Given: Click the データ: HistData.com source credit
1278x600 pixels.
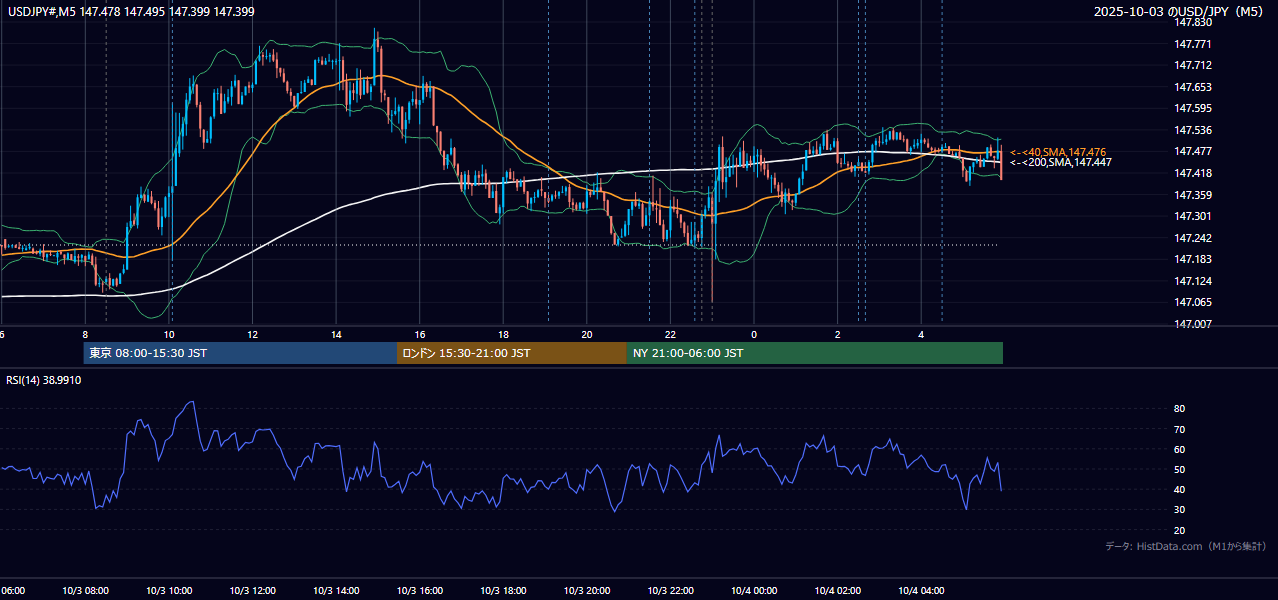Looking at the screenshot, I should (1186, 546).
